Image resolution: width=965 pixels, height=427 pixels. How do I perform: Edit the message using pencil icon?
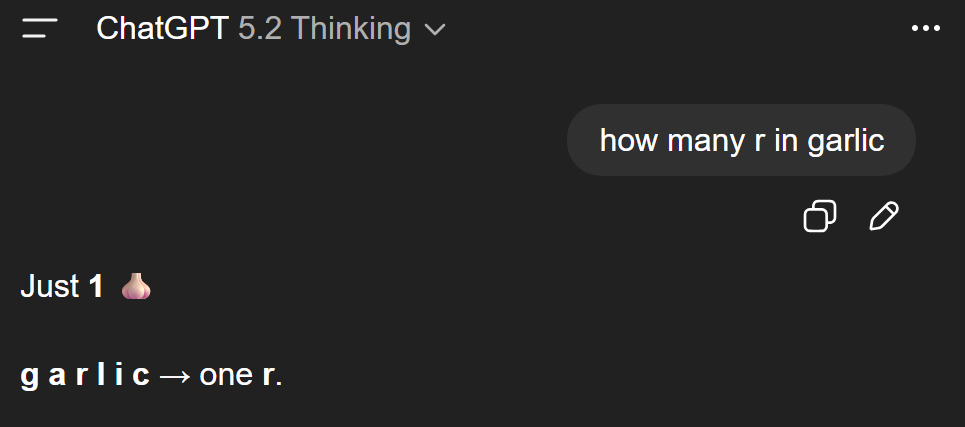[884, 216]
